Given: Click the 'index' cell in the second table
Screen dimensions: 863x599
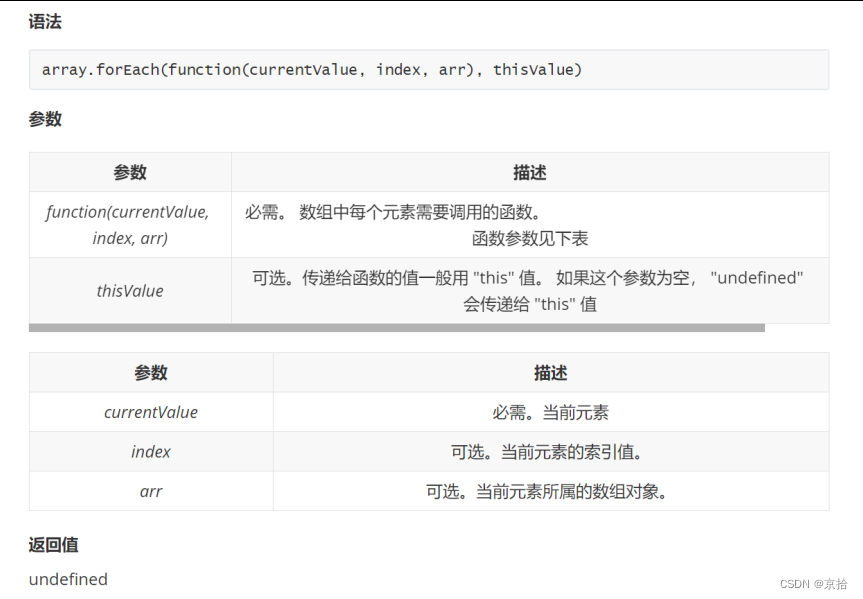Looking at the screenshot, I should (151, 452).
